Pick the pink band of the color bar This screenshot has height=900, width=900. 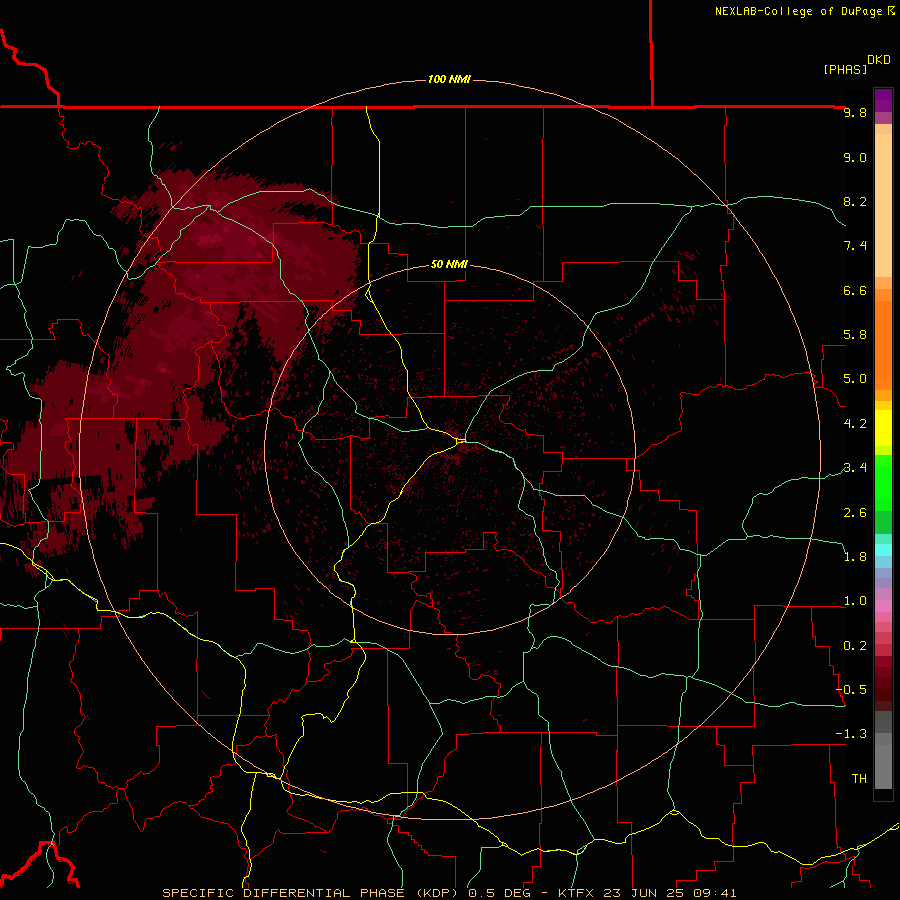click(883, 606)
